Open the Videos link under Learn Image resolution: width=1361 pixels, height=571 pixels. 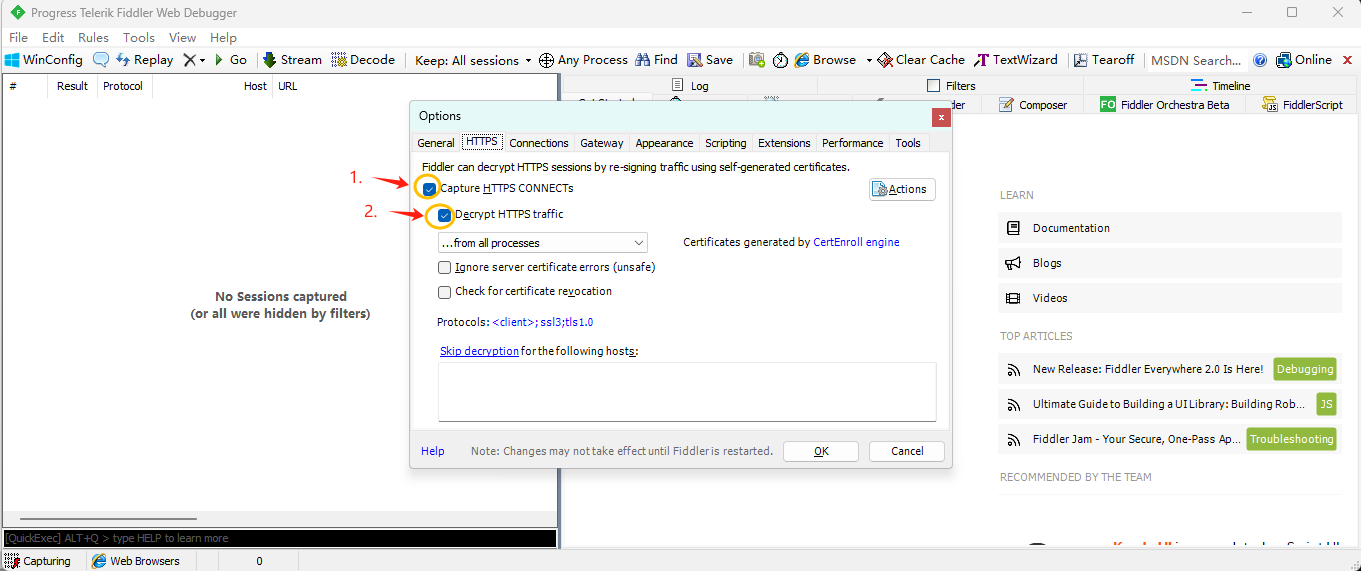(1170, 298)
